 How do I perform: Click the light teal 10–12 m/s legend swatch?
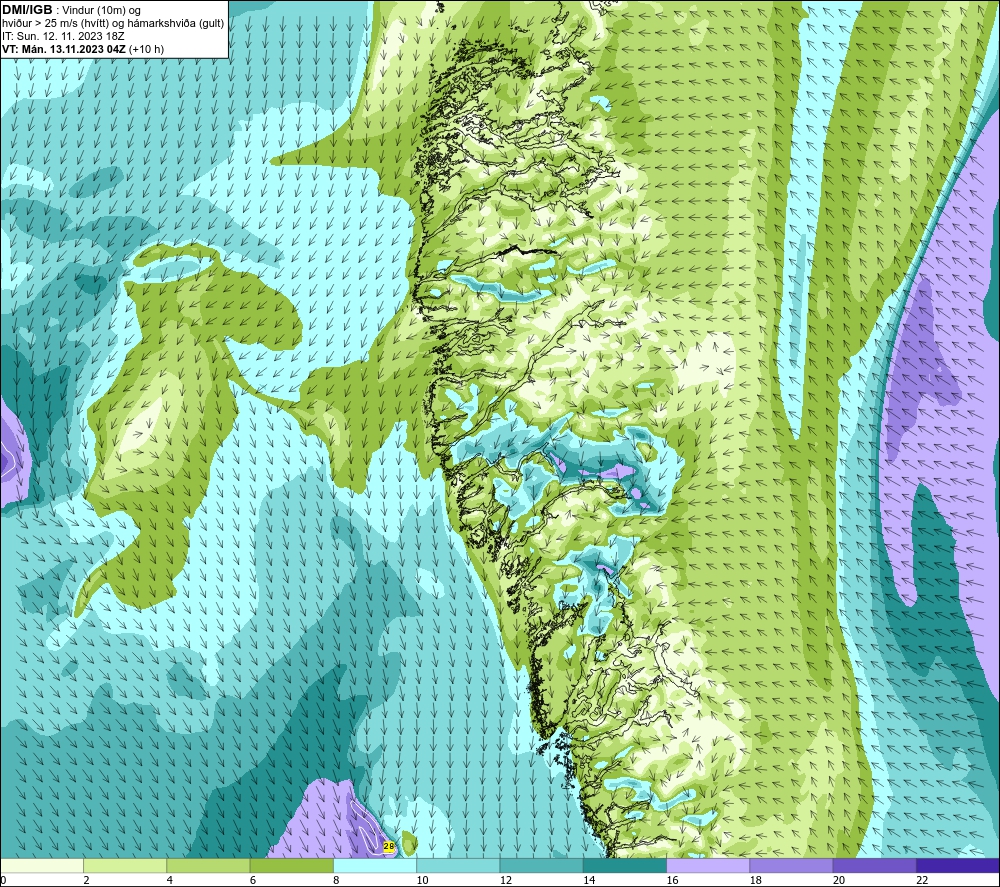pyautogui.click(x=459, y=865)
